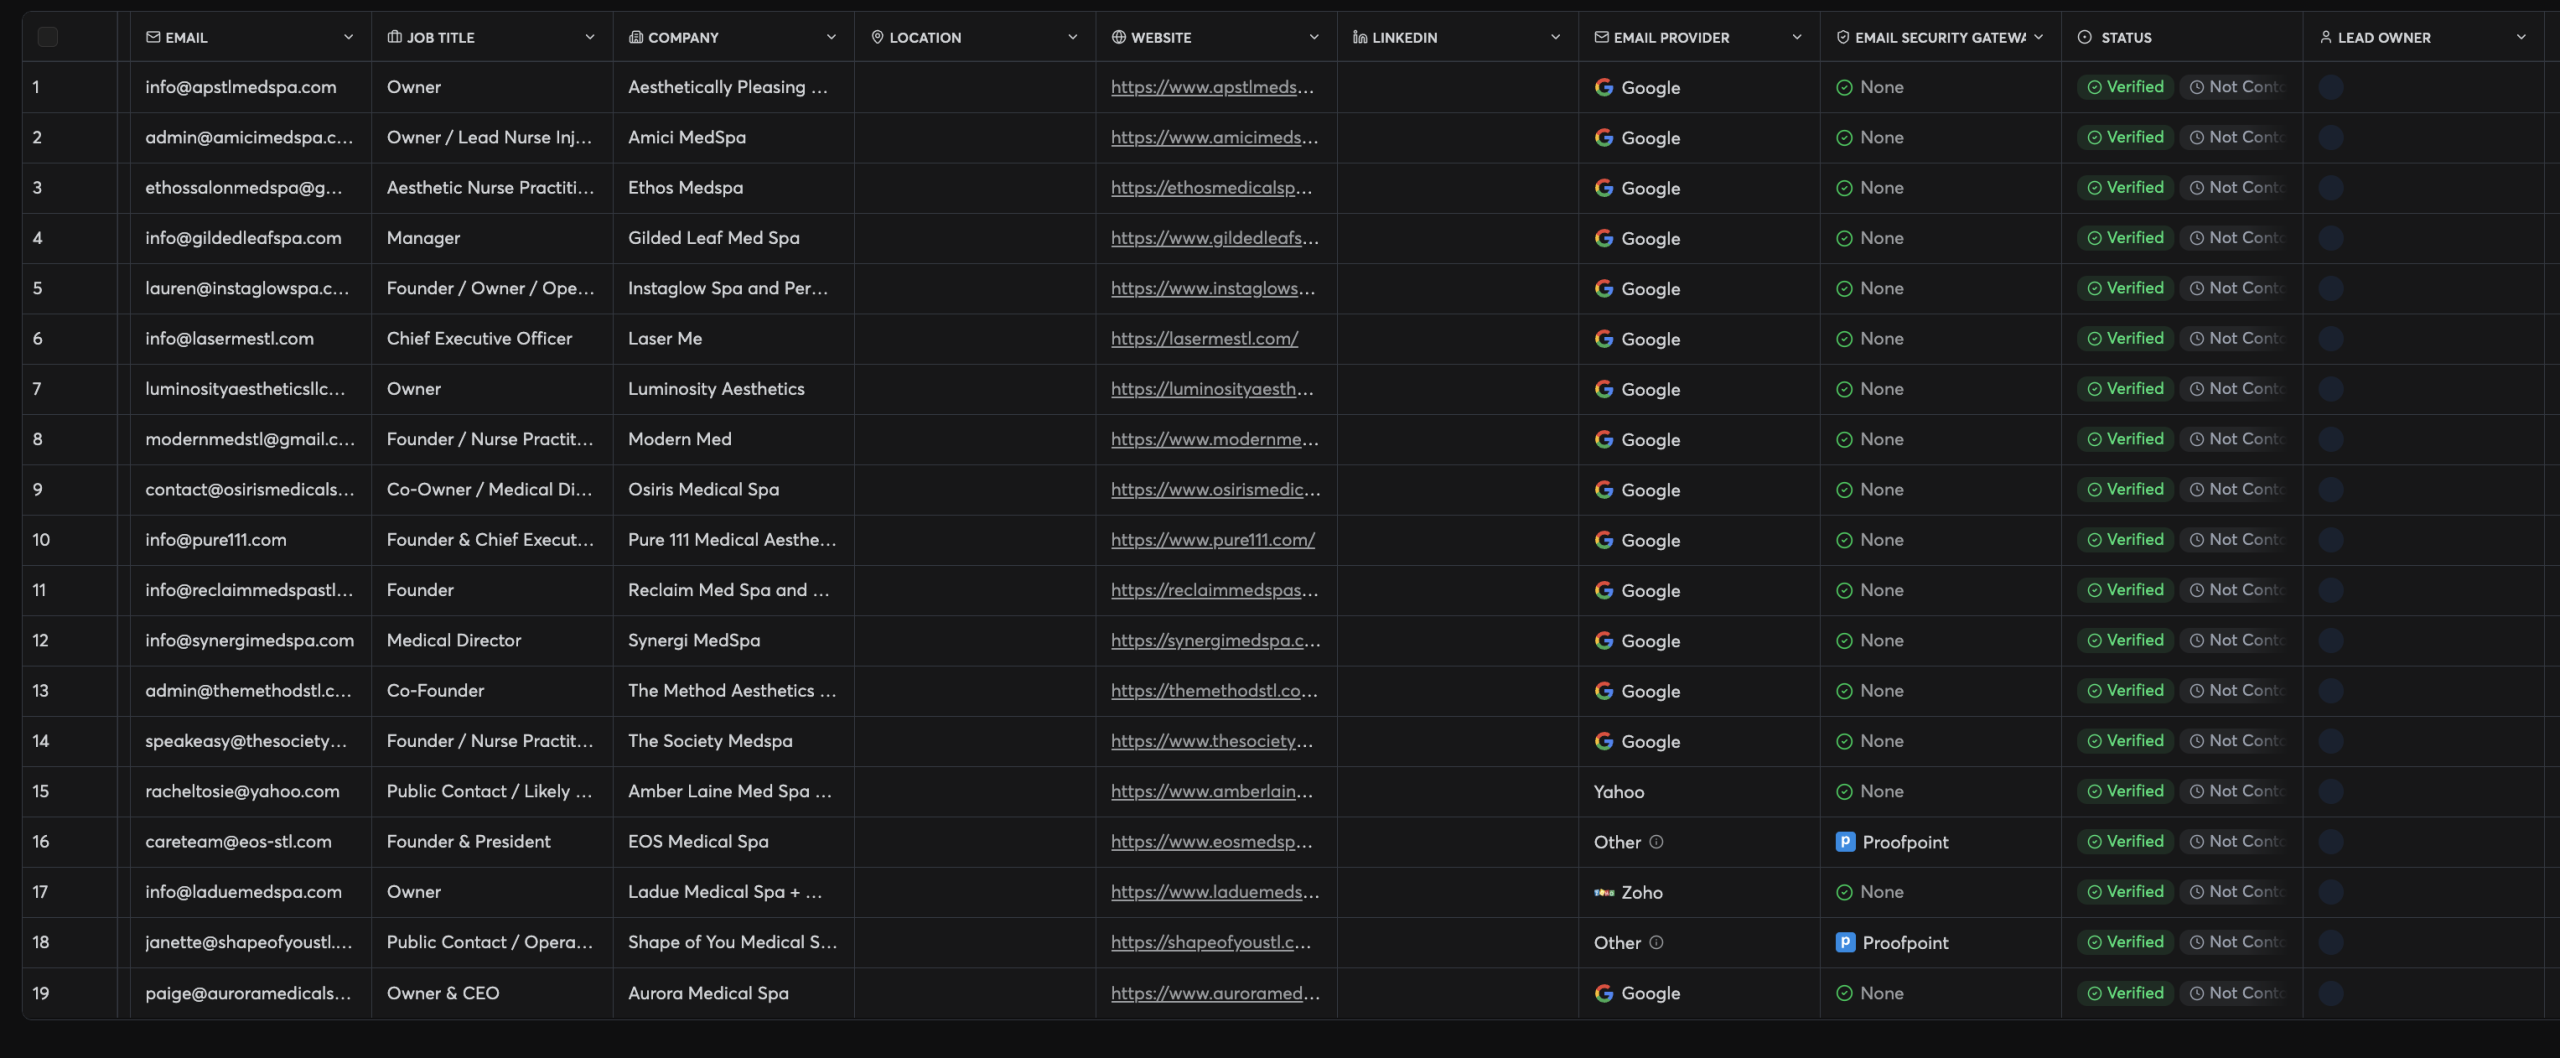This screenshot has height=1058, width=2560.
Task: Select the Chief Executive Officer job title cell
Action: point(492,339)
